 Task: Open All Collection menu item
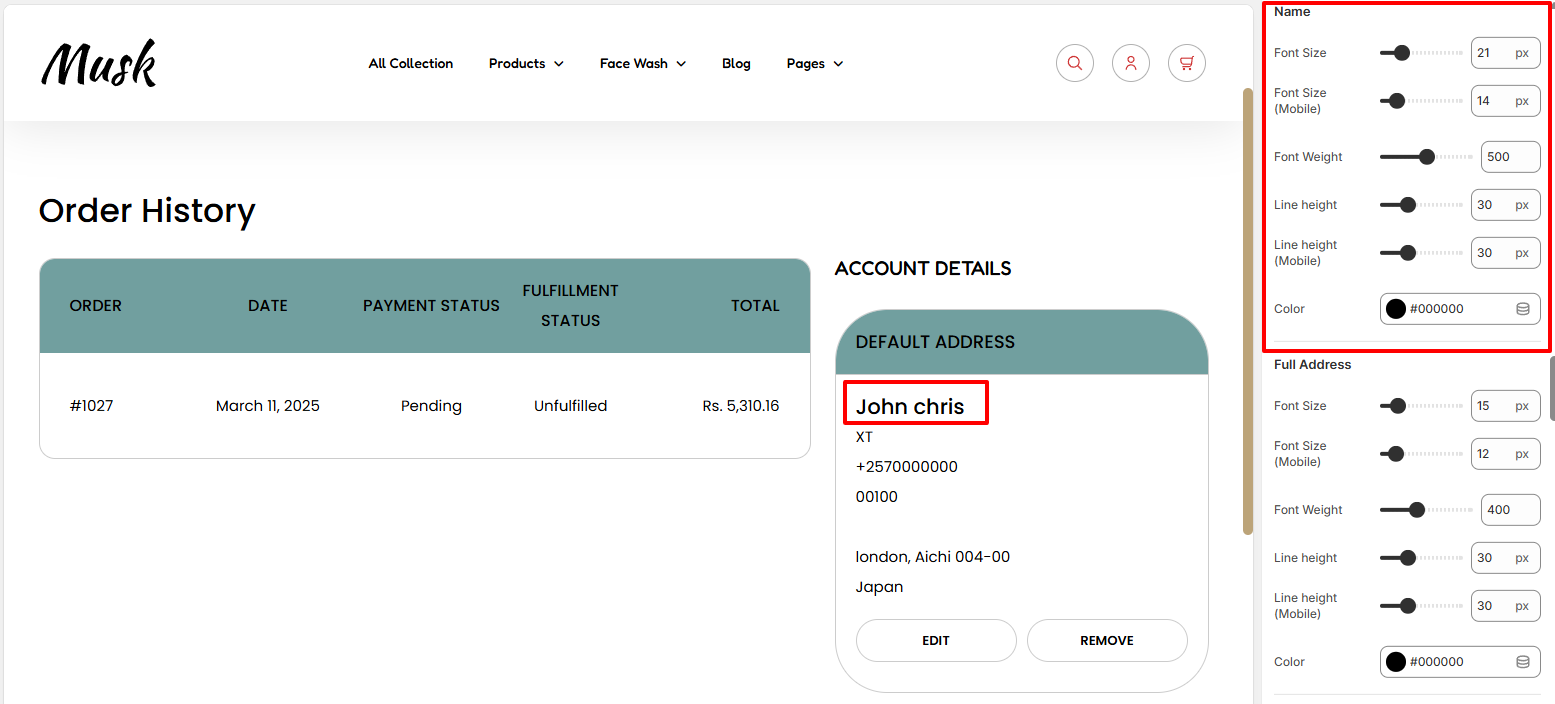click(x=411, y=63)
